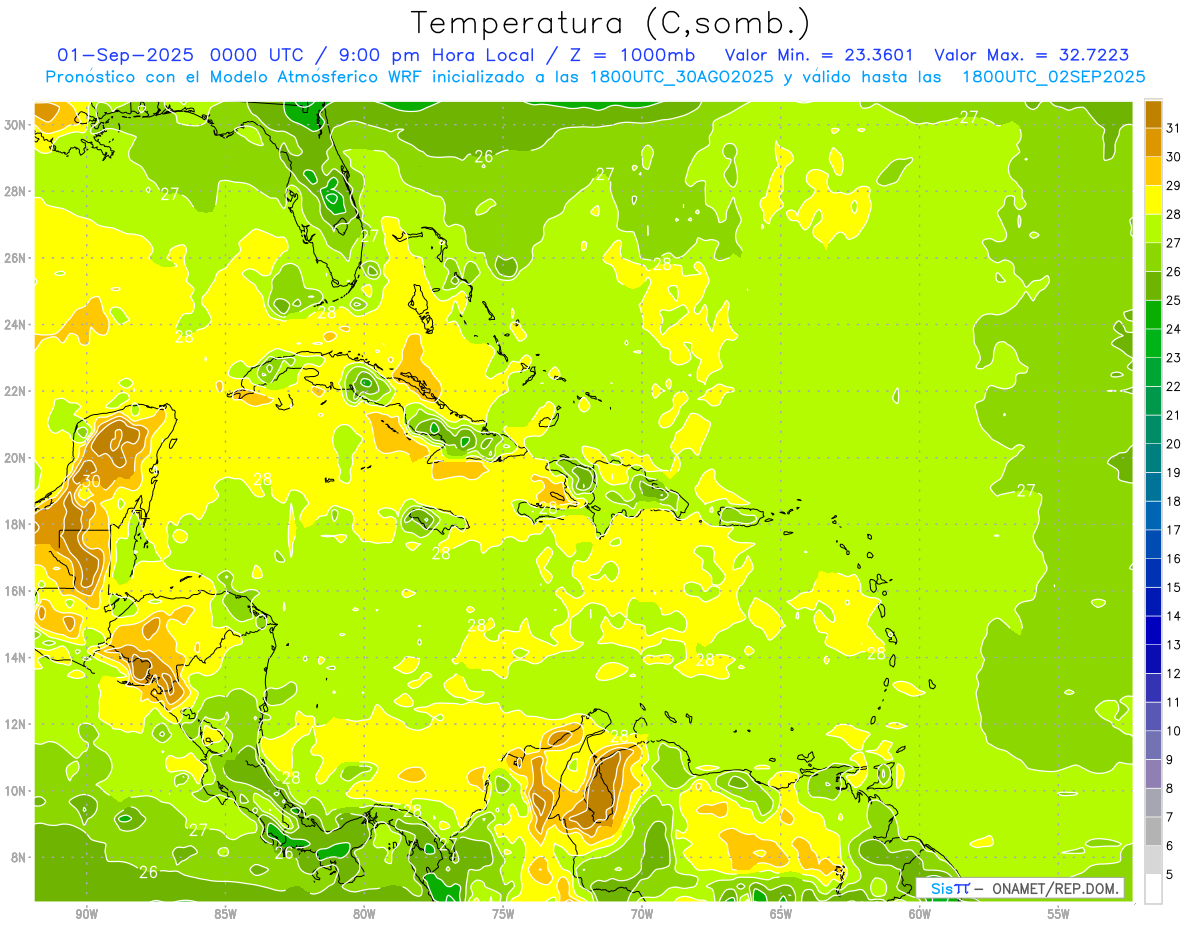Image resolution: width=1200 pixels, height=927 pixels.
Task: Click the "ONAMET/REP.DOM." credit label
Action: click(1053, 888)
